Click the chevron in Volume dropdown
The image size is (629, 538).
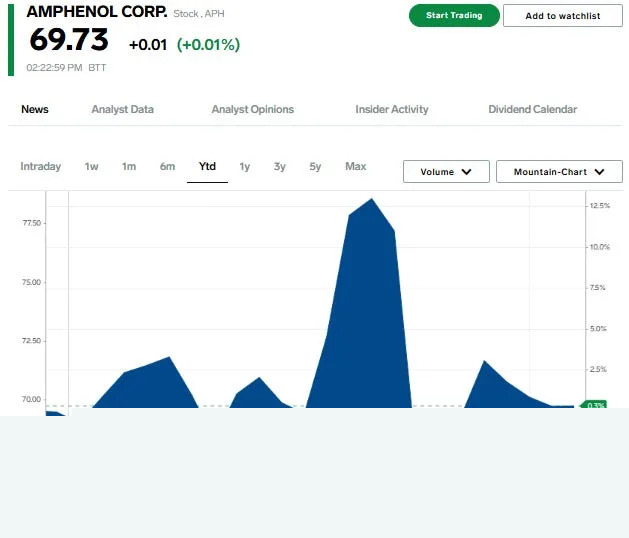(467, 172)
